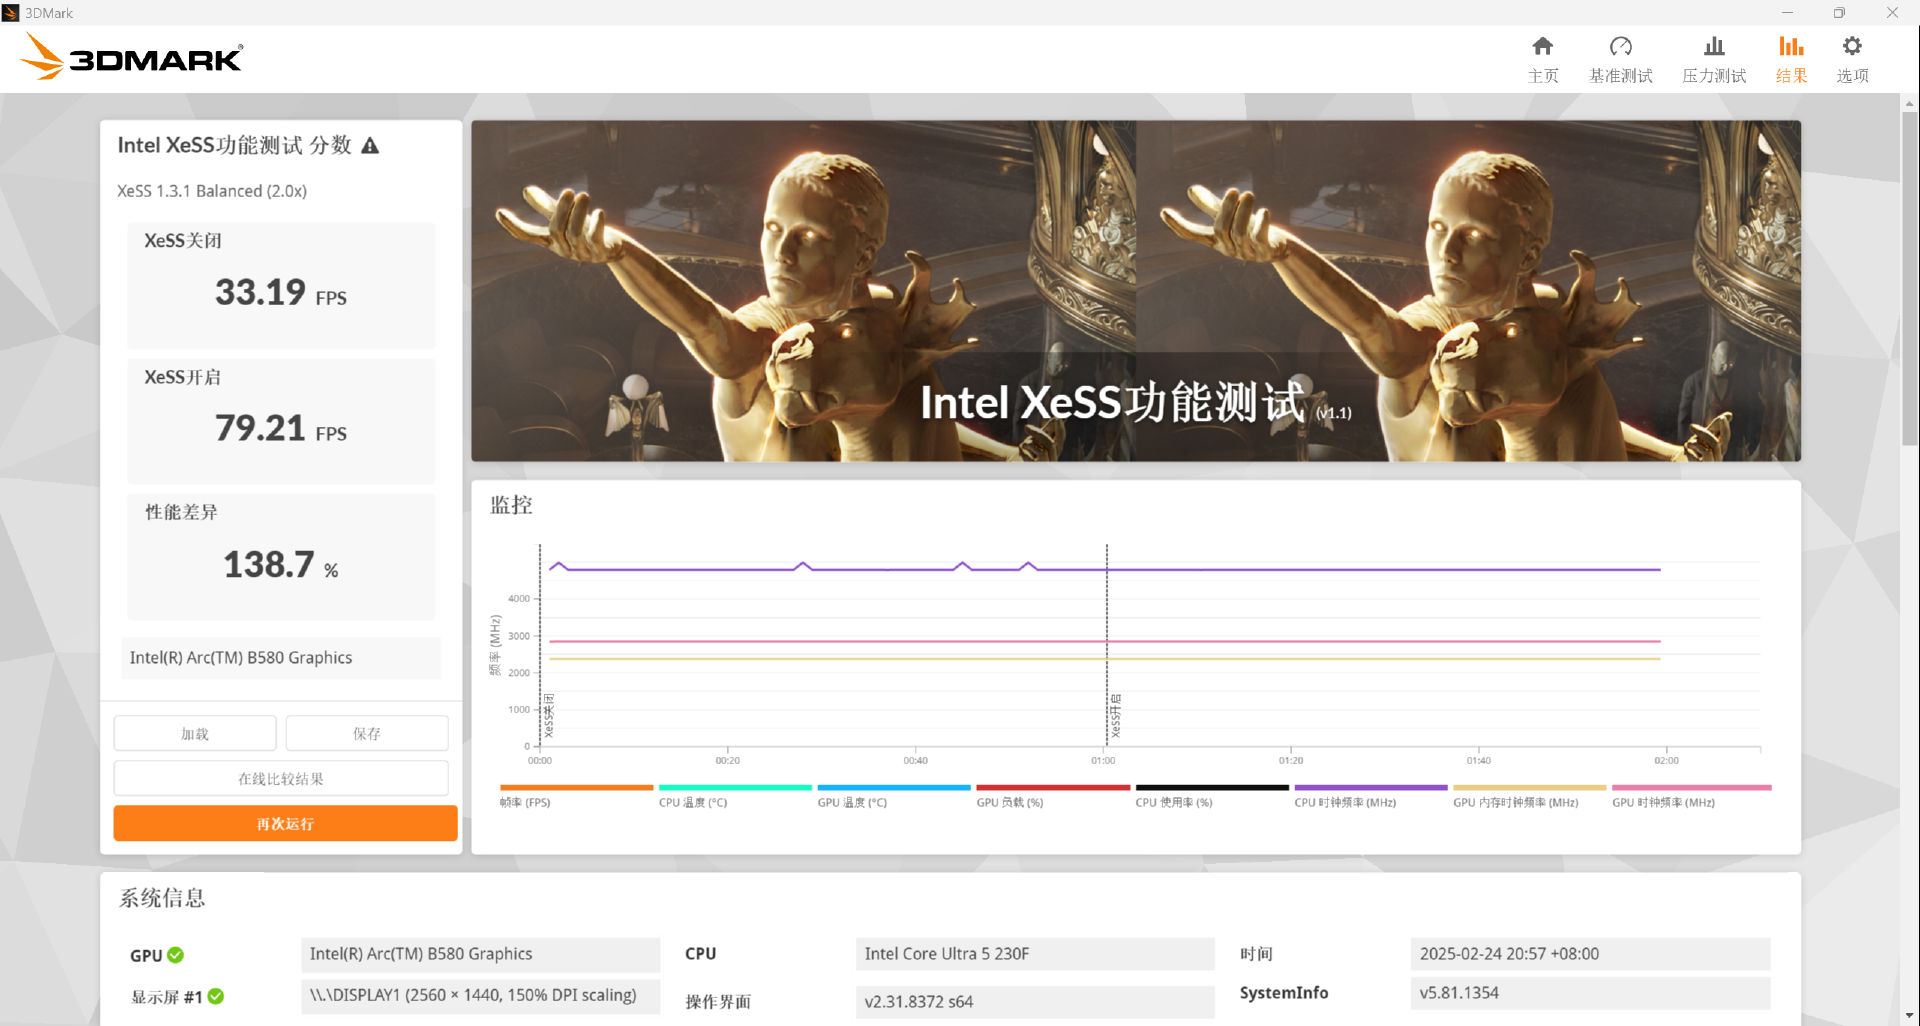Click the vertical scrollbar thumb
1920x1026 pixels.
[x=1909, y=278]
